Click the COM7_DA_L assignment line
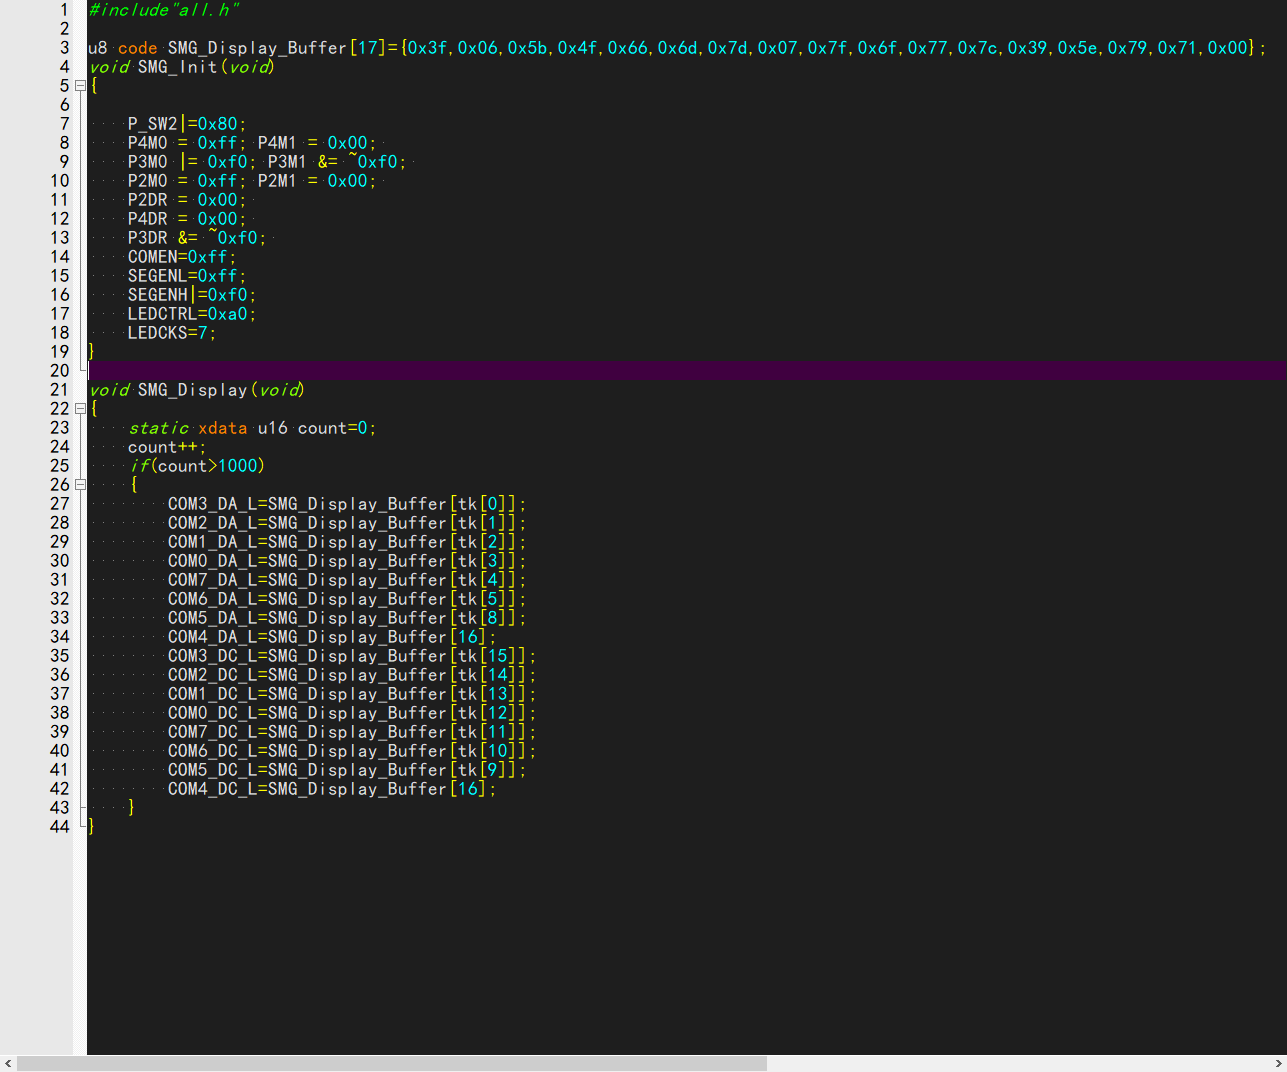1287x1072 pixels. coord(346,580)
